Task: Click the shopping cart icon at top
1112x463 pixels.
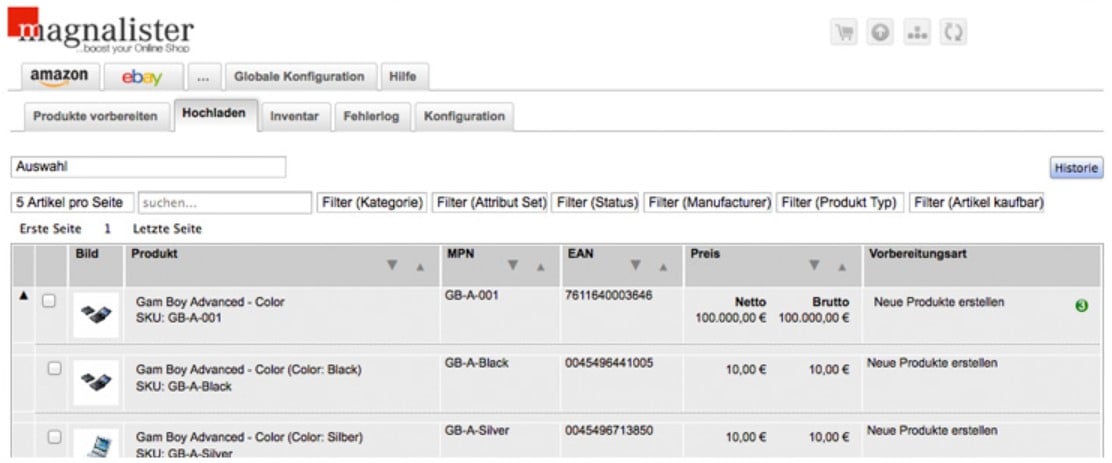Action: click(843, 33)
